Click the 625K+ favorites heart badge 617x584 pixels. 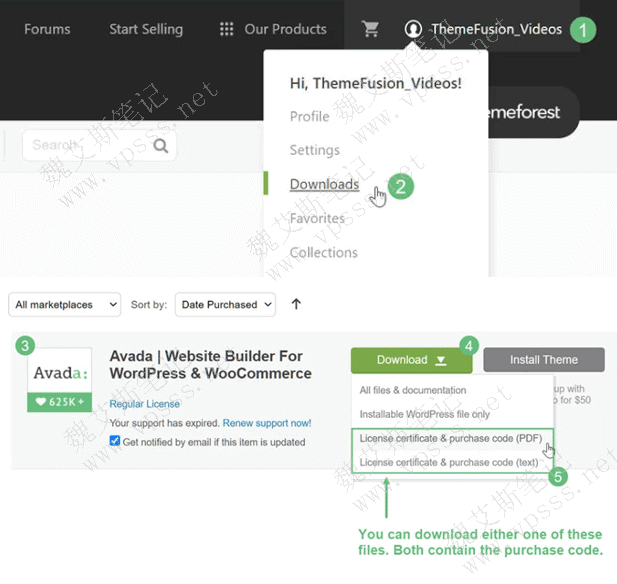pyautogui.click(x=59, y=402)
